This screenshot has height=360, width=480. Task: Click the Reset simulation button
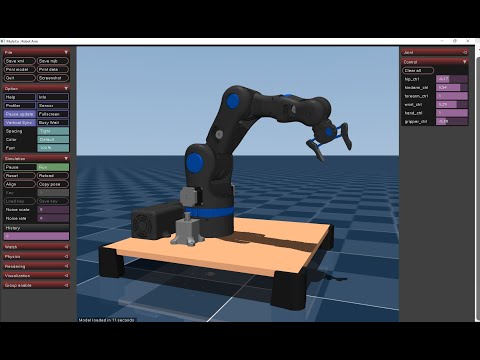19,176
